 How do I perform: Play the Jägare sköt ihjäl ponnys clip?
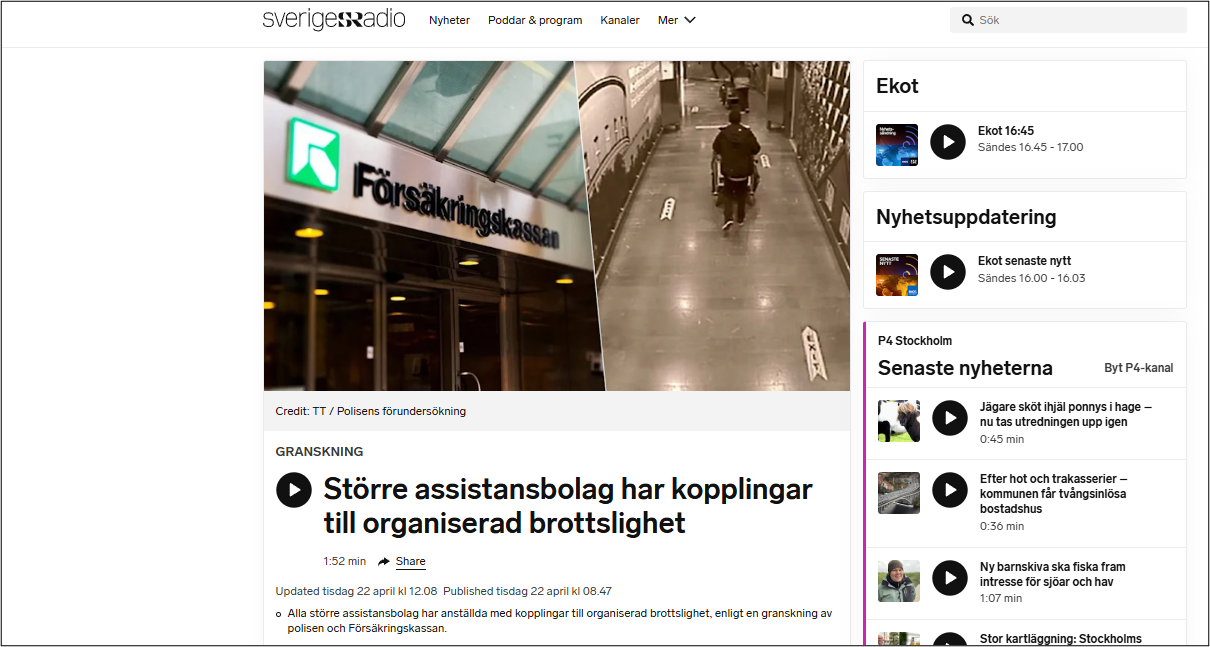950,418
